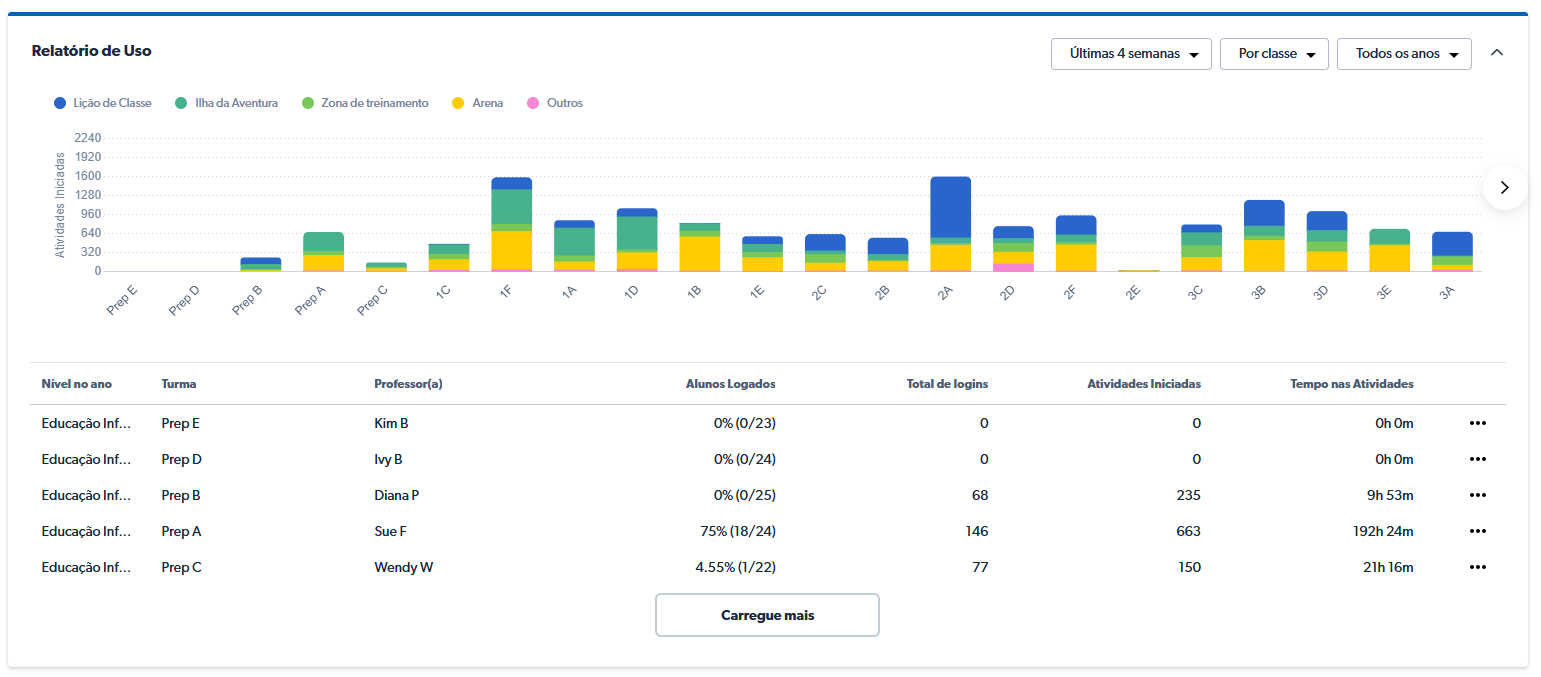Image resolution: width=1541 pixels, height=677 pixels.
Task: Open the three-dot menu for Prep B row
Action: tap(1477, 495)
